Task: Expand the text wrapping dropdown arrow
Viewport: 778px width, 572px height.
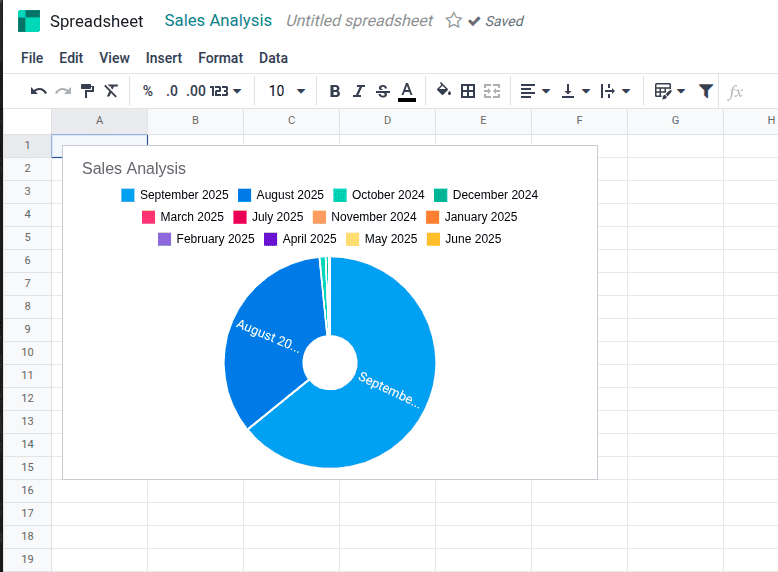Action: [x=626, y=91]
